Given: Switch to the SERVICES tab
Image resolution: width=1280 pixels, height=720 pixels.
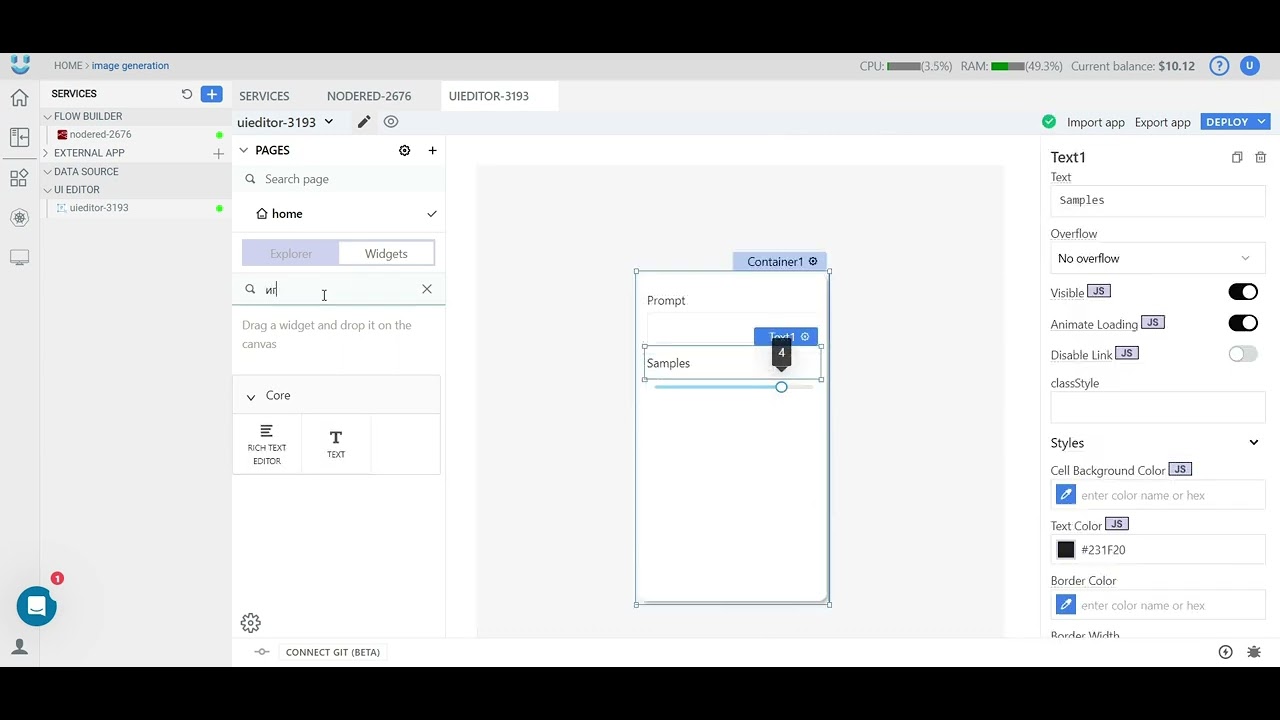Looking at the screenshot, I should pyautogui.click(x=264, y=96).
